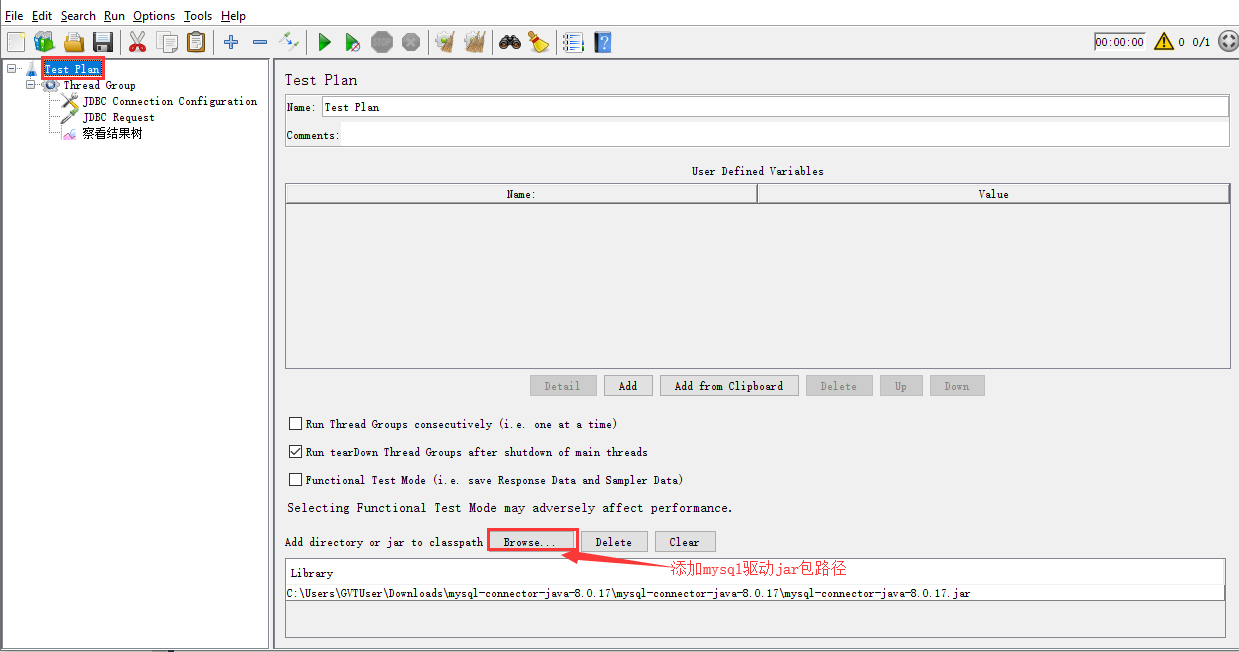The width and height of the screenshot is (1239, 652).
Task: Start test with no pauses
Action: (353, 42)
